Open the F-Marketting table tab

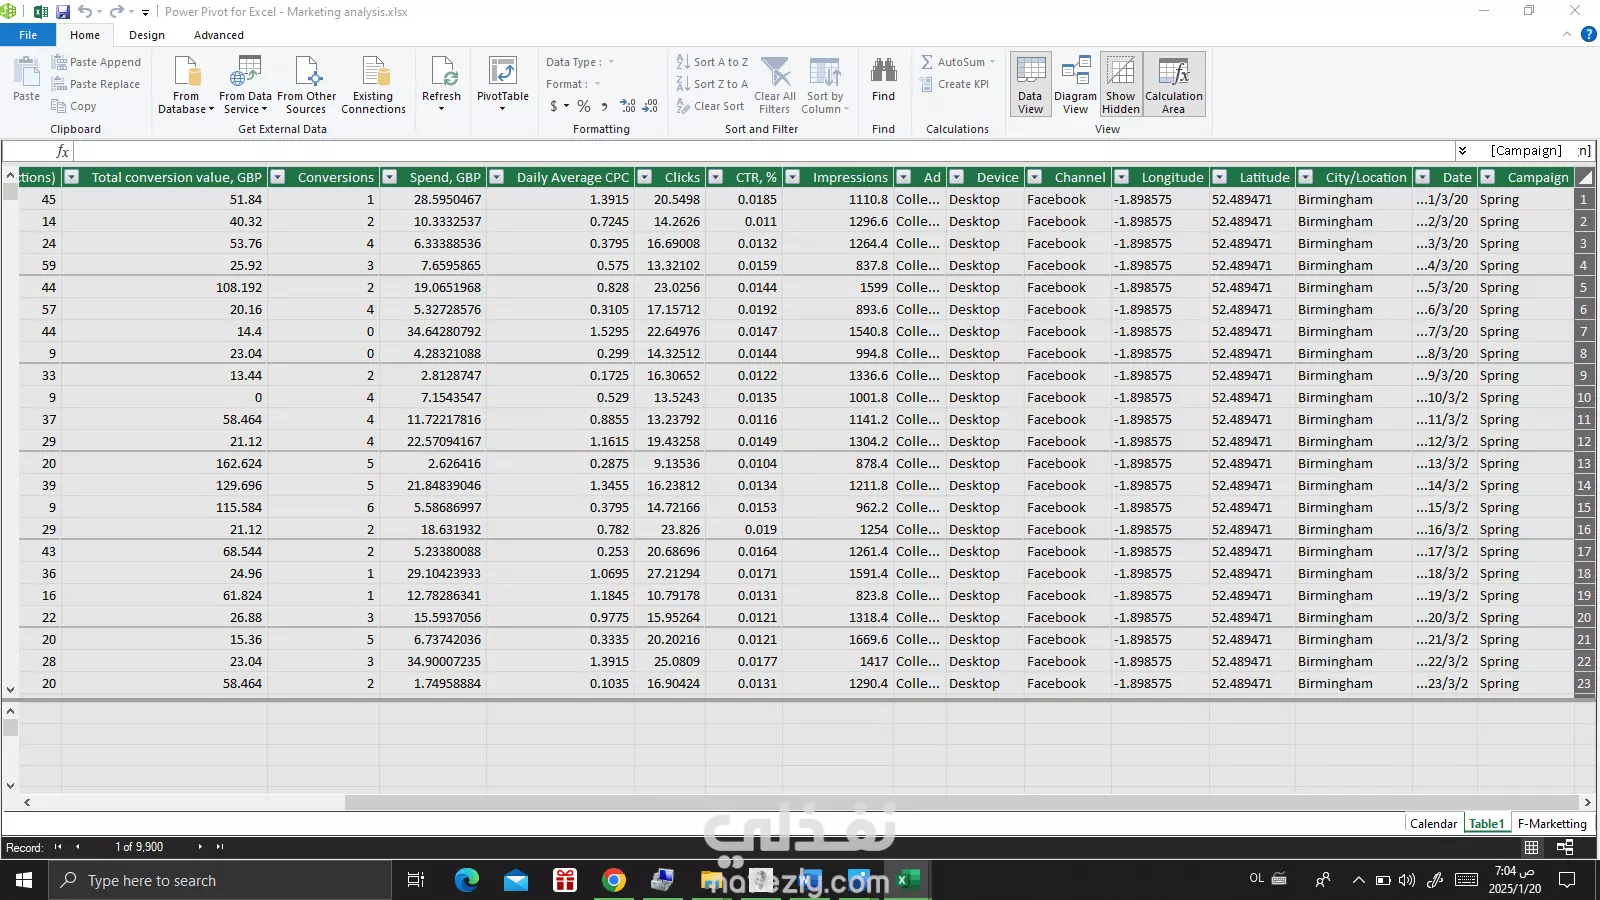1552,824
